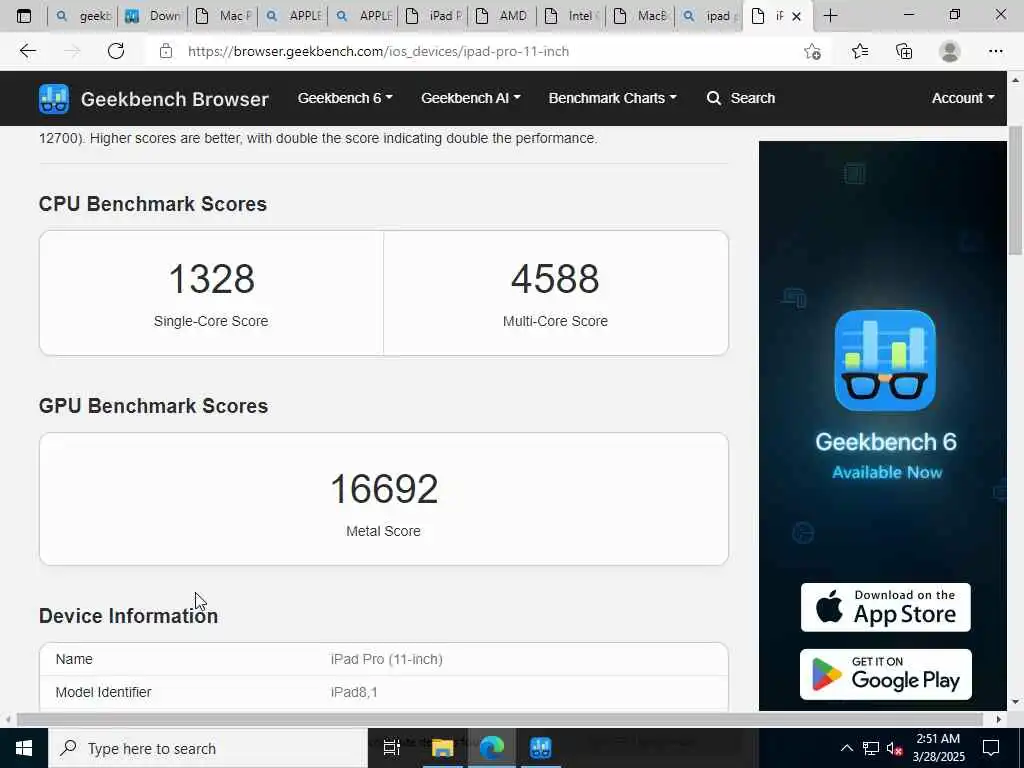Show hidden system tray icons
Image resolution: width=1024 pixels, height=768 pixels.
click(x=846, y=748)
